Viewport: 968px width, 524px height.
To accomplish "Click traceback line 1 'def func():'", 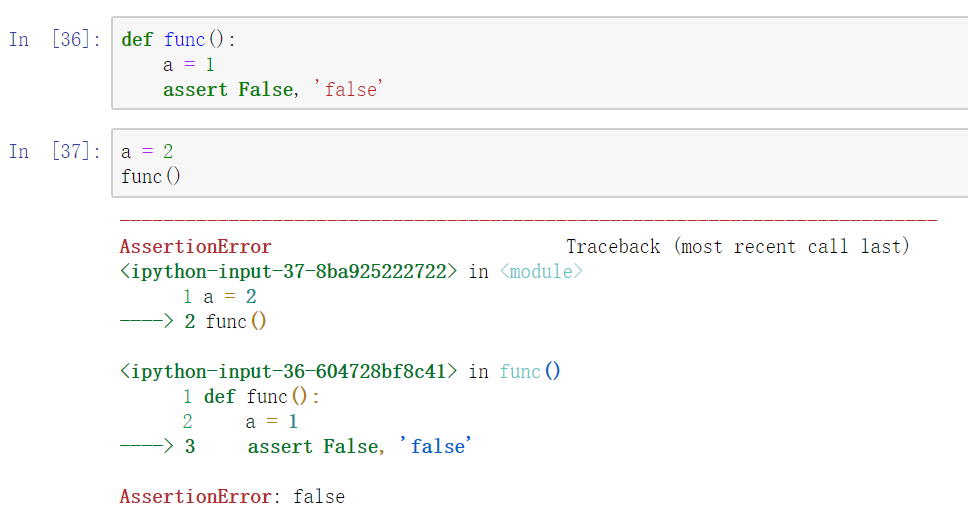I will [x=251, y=396].
